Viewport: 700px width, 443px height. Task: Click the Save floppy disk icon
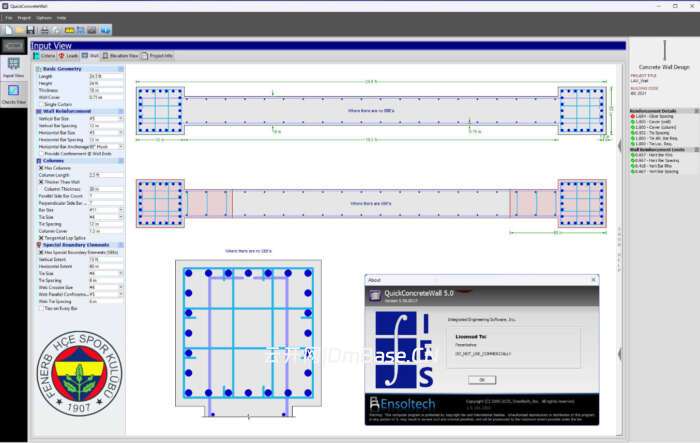[x=30, y=30]
